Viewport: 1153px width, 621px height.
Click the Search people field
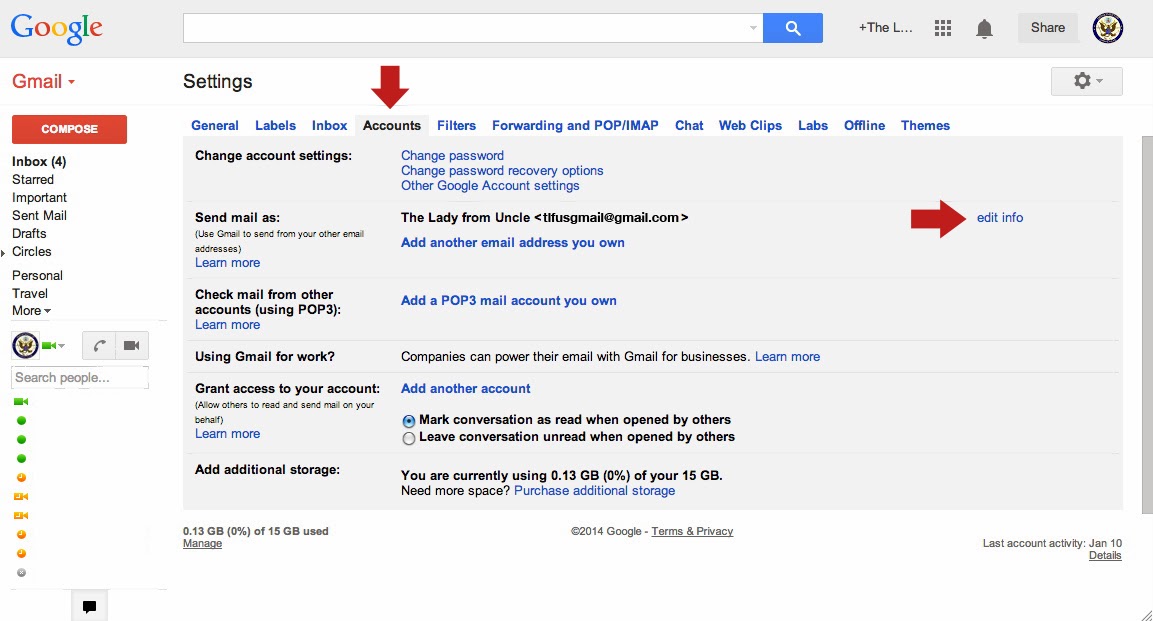[x=79, y=378]
